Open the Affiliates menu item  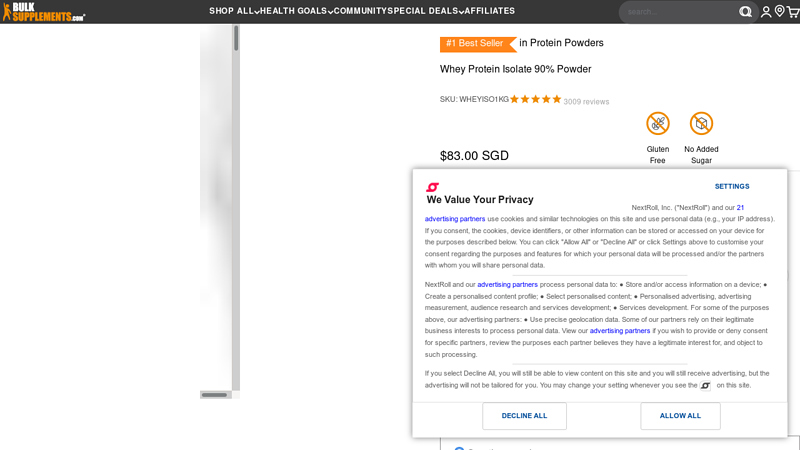[x=490, y=11]
